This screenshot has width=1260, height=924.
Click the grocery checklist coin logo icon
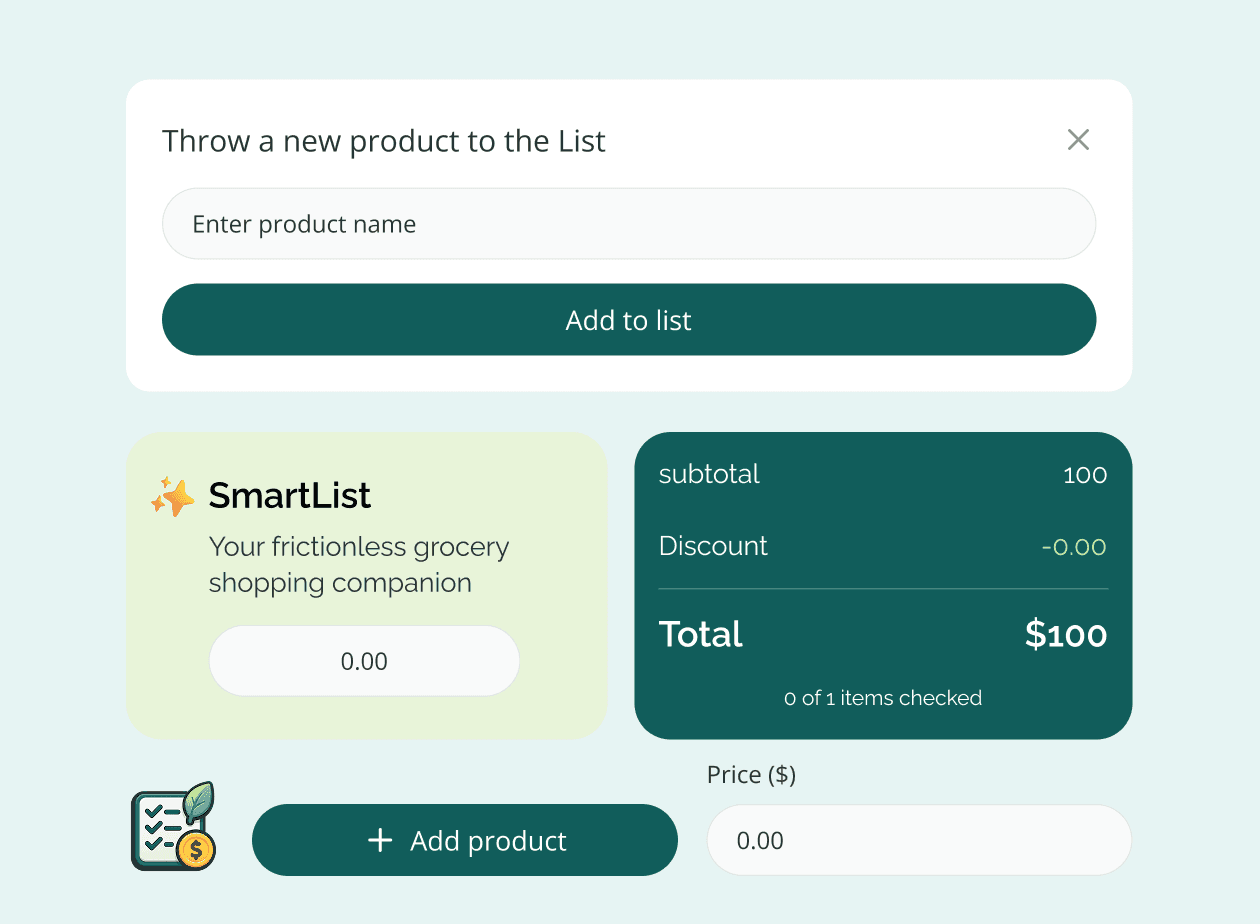pos(174,827)
